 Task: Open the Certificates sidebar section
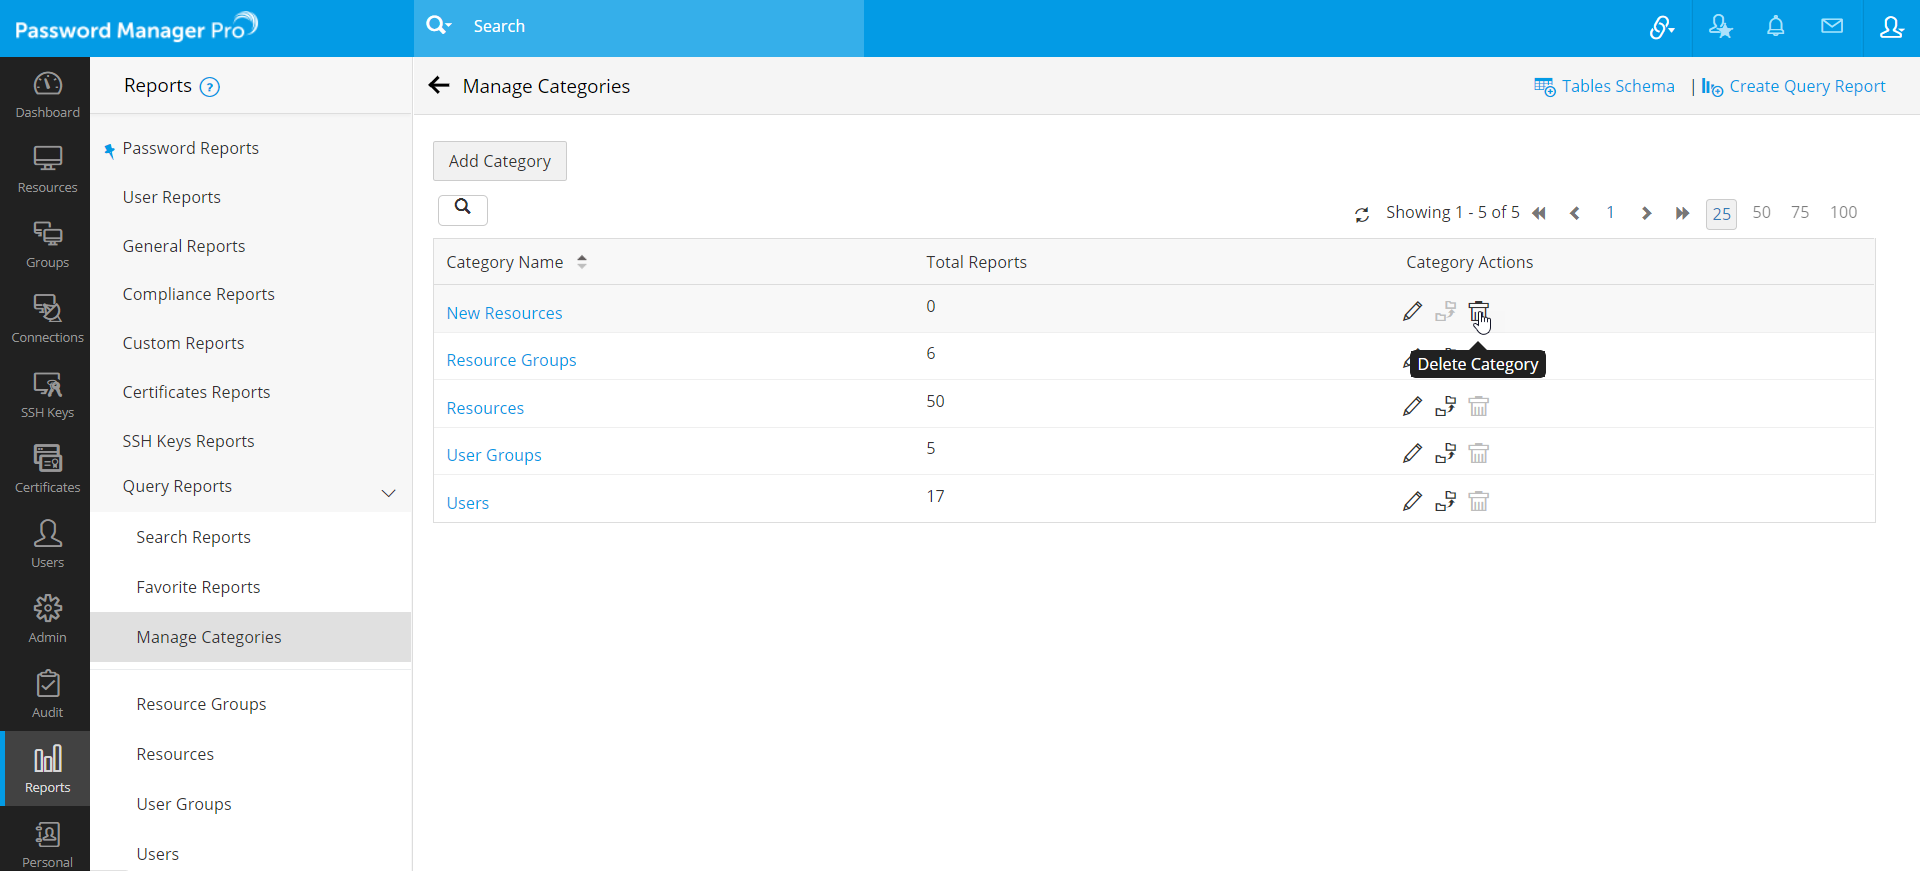tap(47, 470)
